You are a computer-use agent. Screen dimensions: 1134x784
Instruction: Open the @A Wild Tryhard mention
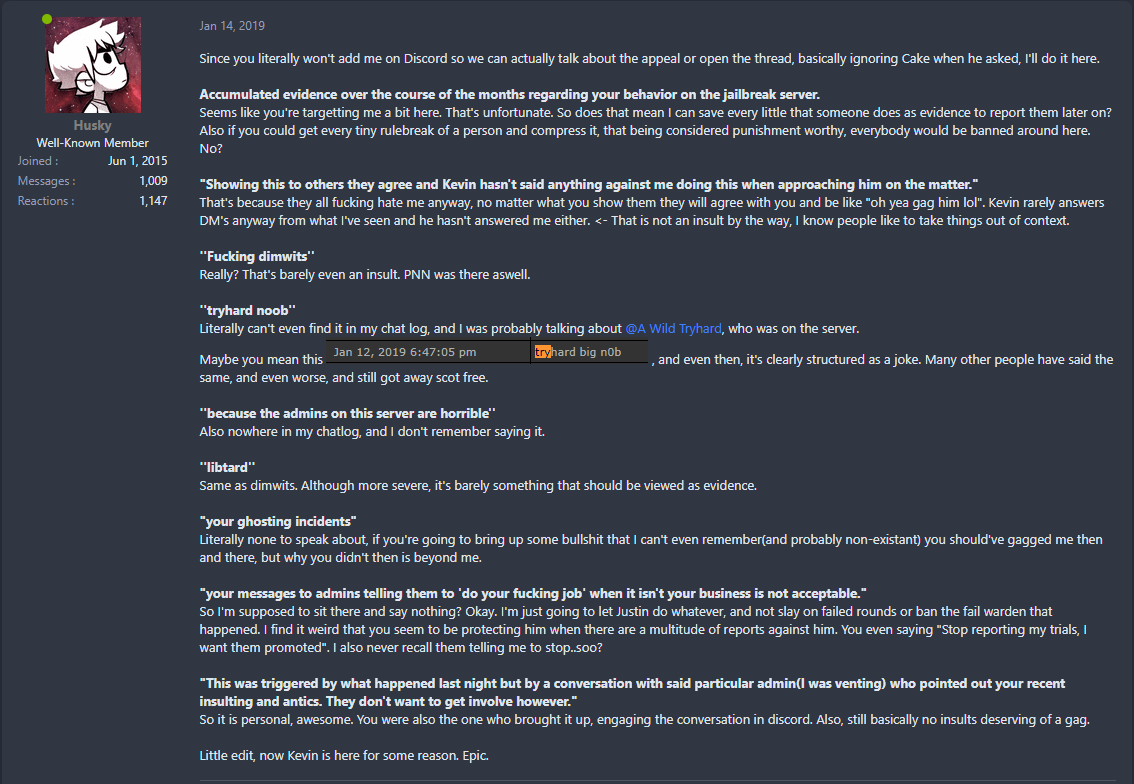[x=673, y=328]
